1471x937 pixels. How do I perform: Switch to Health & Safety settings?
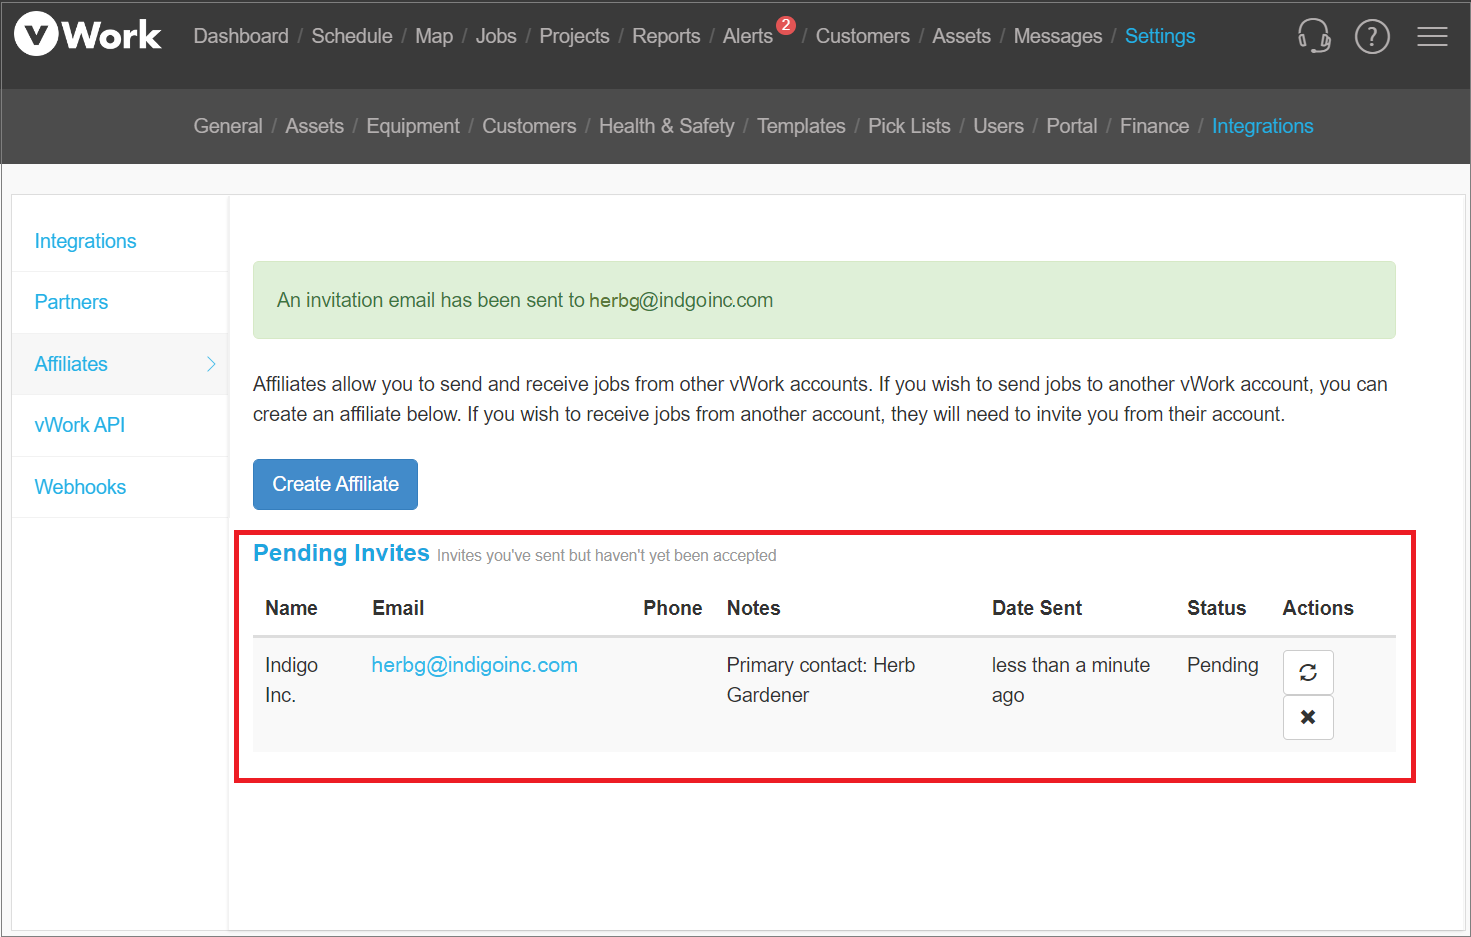coord(666,126)
